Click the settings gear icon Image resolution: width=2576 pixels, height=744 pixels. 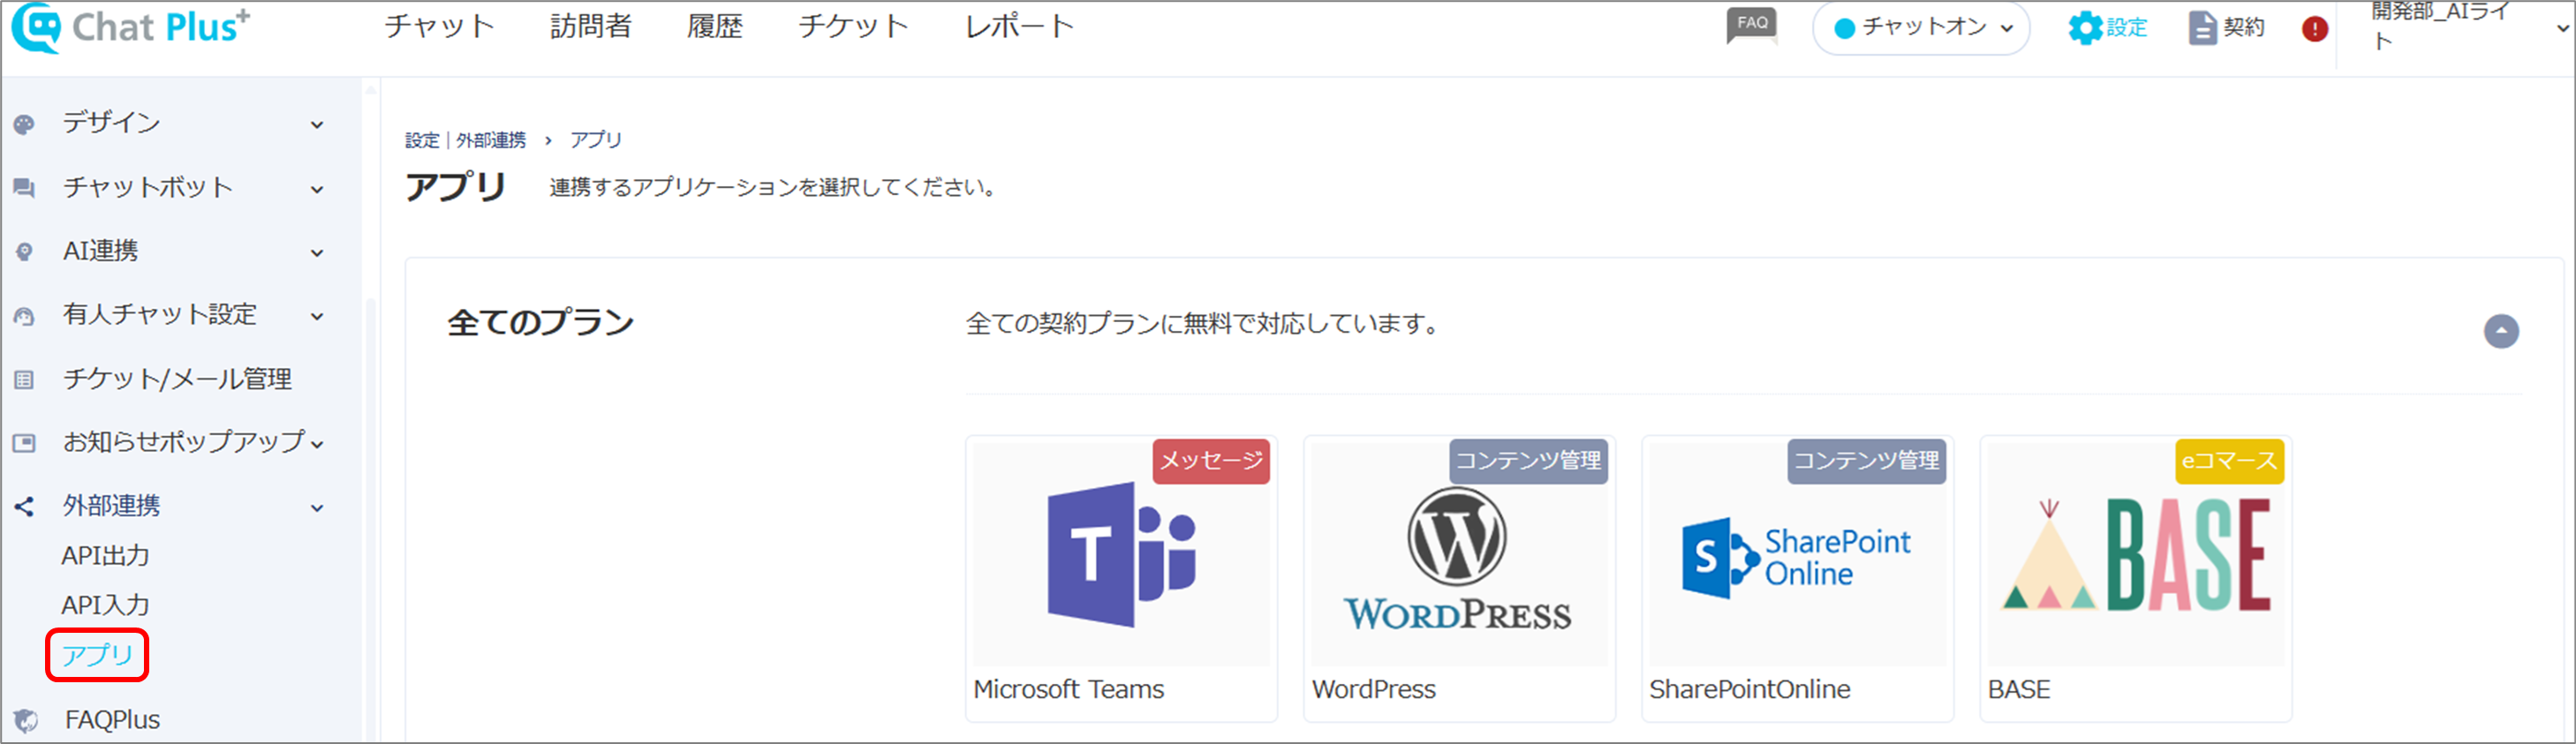pos(2084,27)
